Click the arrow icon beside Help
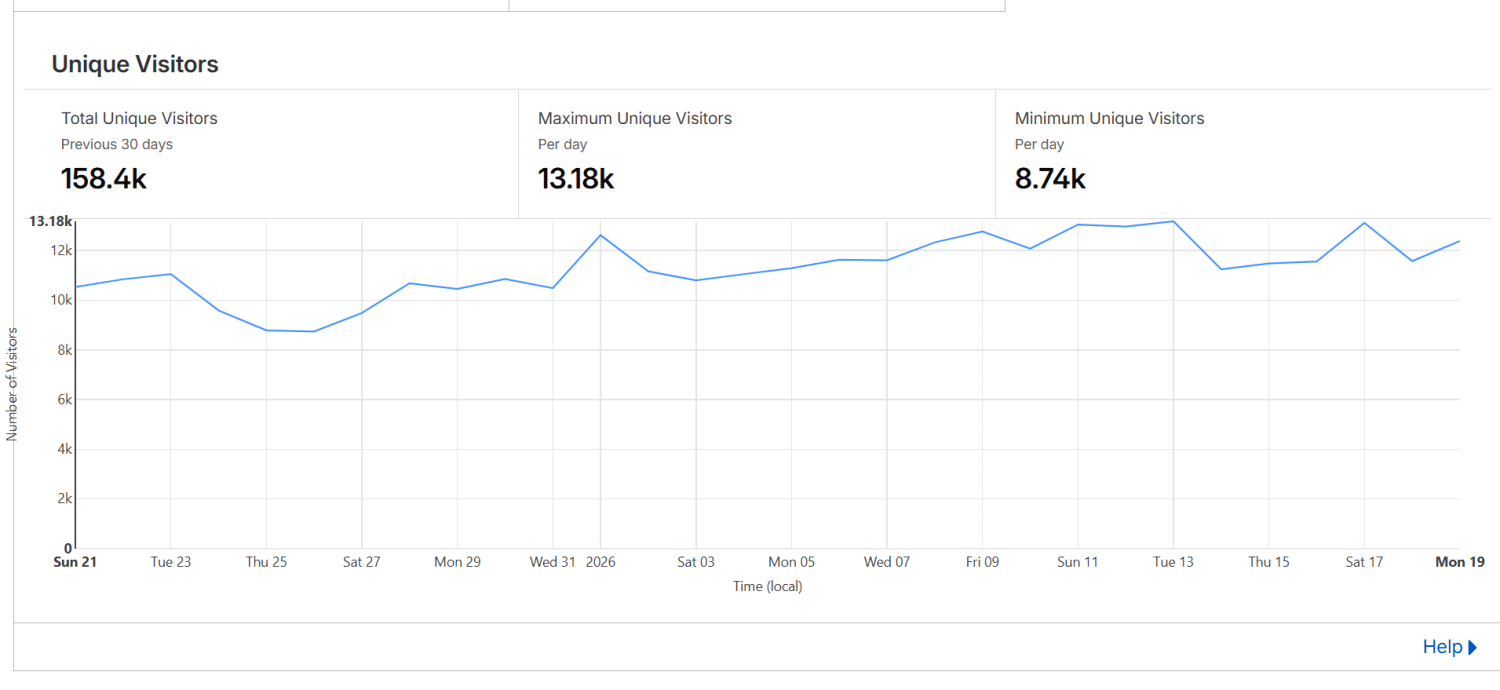Screen dimensions: 1500x690 point(1472,647)
